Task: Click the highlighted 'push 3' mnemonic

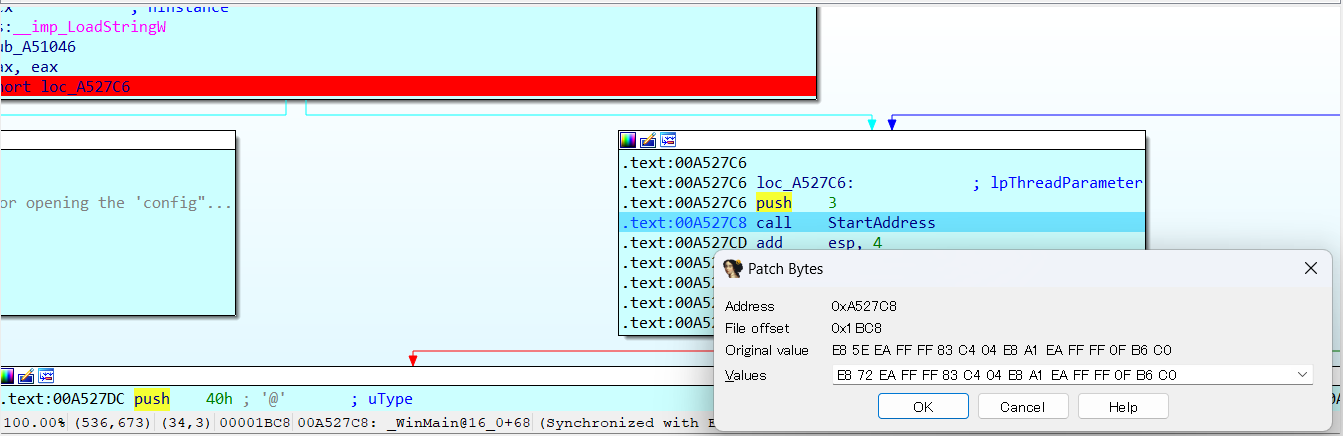Action: click(x=773, y=202)
